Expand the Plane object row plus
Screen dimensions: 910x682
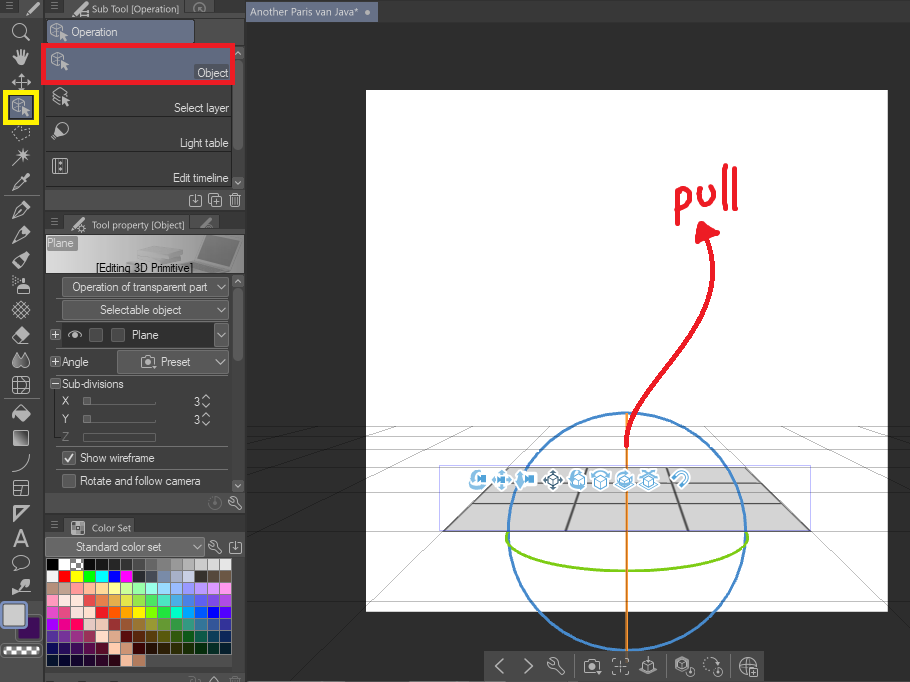click(x=55, y=334)
